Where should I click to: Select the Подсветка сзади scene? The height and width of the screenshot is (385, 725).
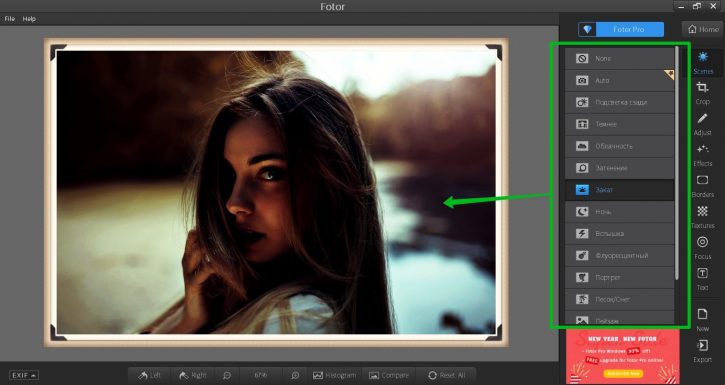[620, 102]
